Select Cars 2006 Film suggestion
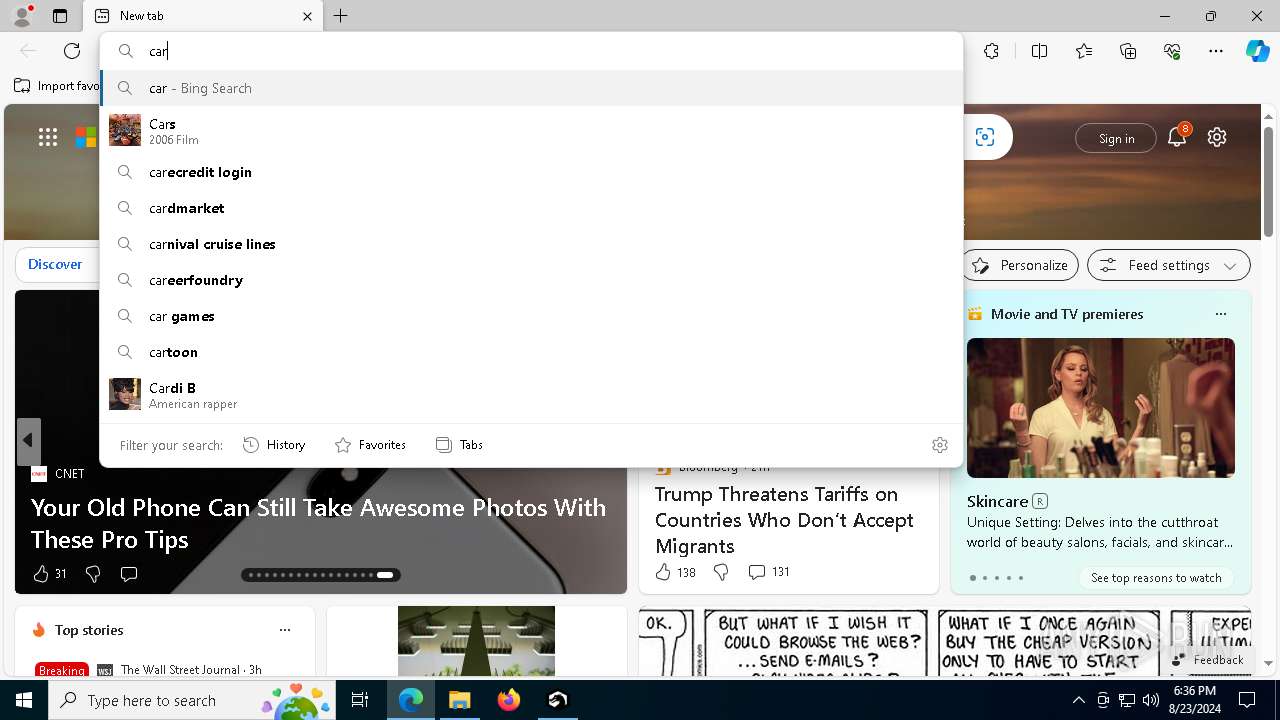The width and height of the screenshot is (1280, 720). tap(531, 130)
